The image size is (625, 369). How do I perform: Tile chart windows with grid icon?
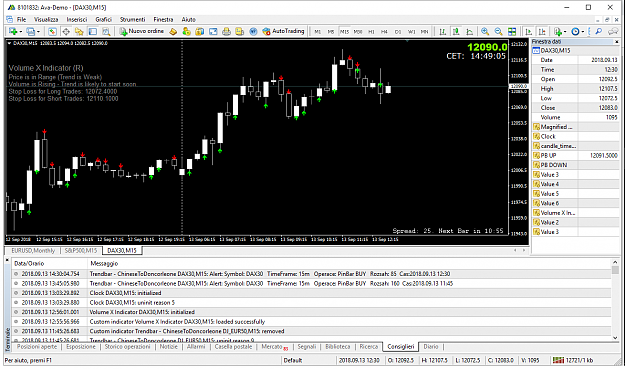tap(512, 31)
